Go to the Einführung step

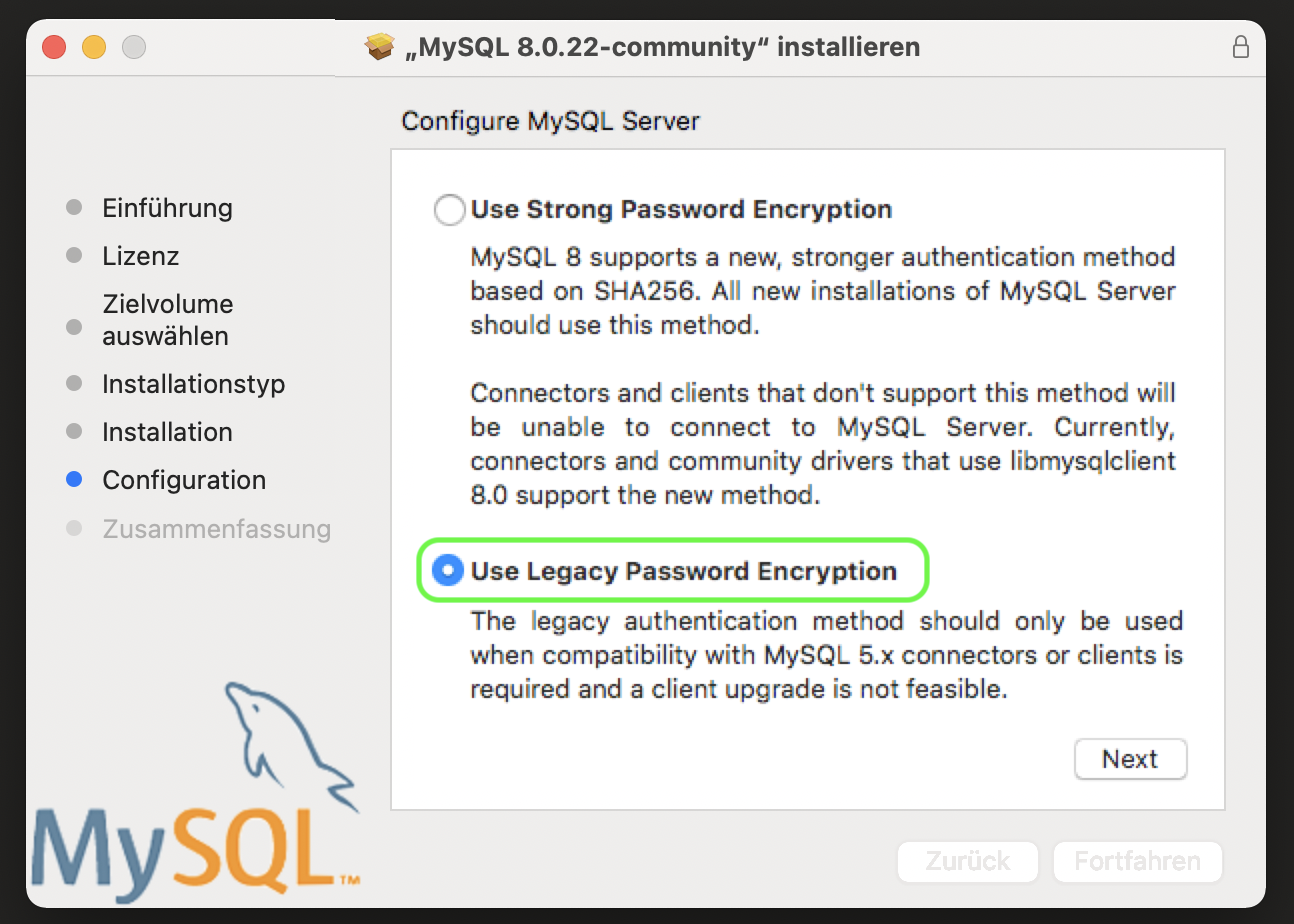(x=167, y=208)
